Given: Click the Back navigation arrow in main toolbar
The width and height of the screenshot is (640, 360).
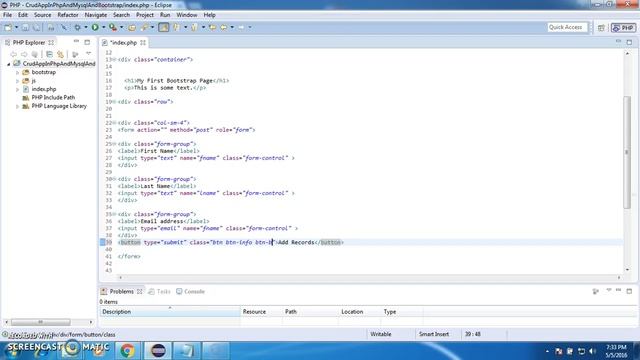Looking at the screenshot, I should pos(224,27).
